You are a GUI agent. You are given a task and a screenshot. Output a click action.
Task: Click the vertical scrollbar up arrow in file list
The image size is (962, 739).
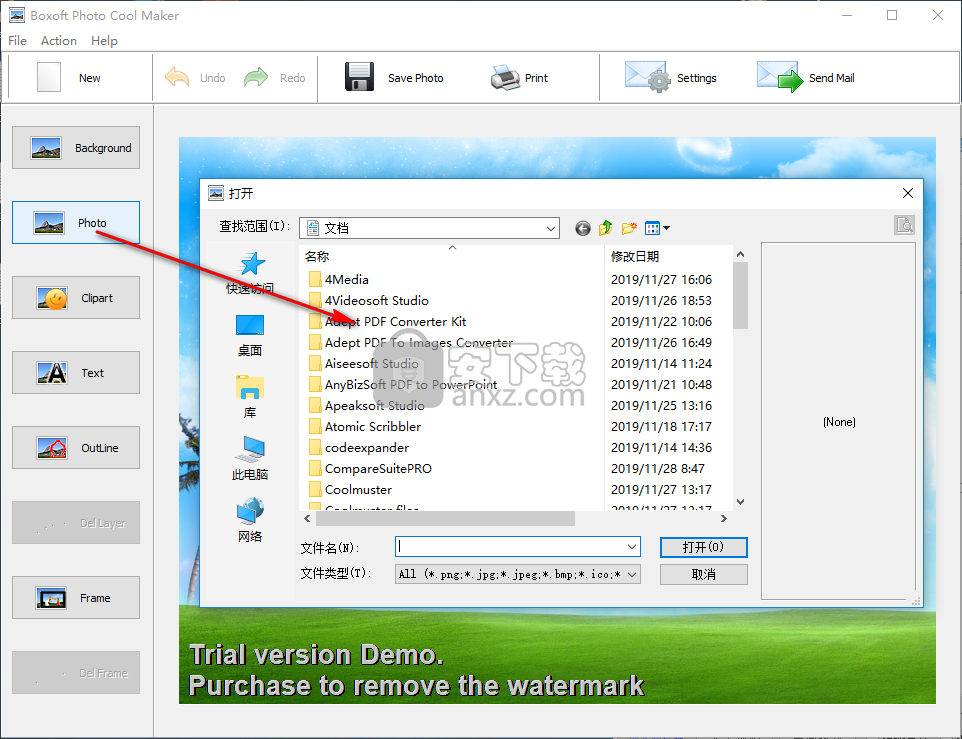741,255
